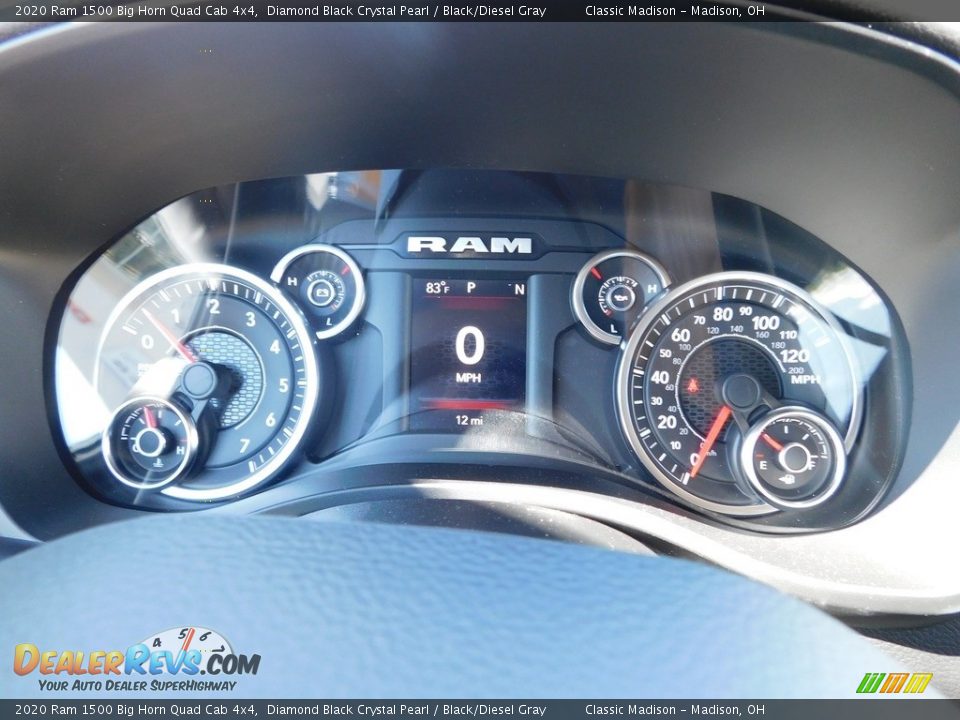This screenshot has width=960, height=720.
Task: Click the 12 mi odometer reading
Action: tap(469, 420)
